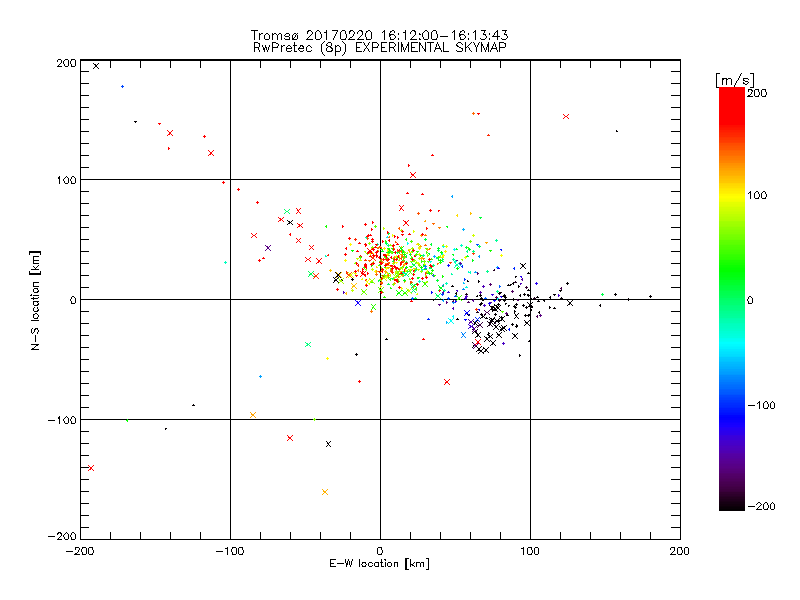Click the '[m/s]' colorbar unit label

tap(734, 80)
